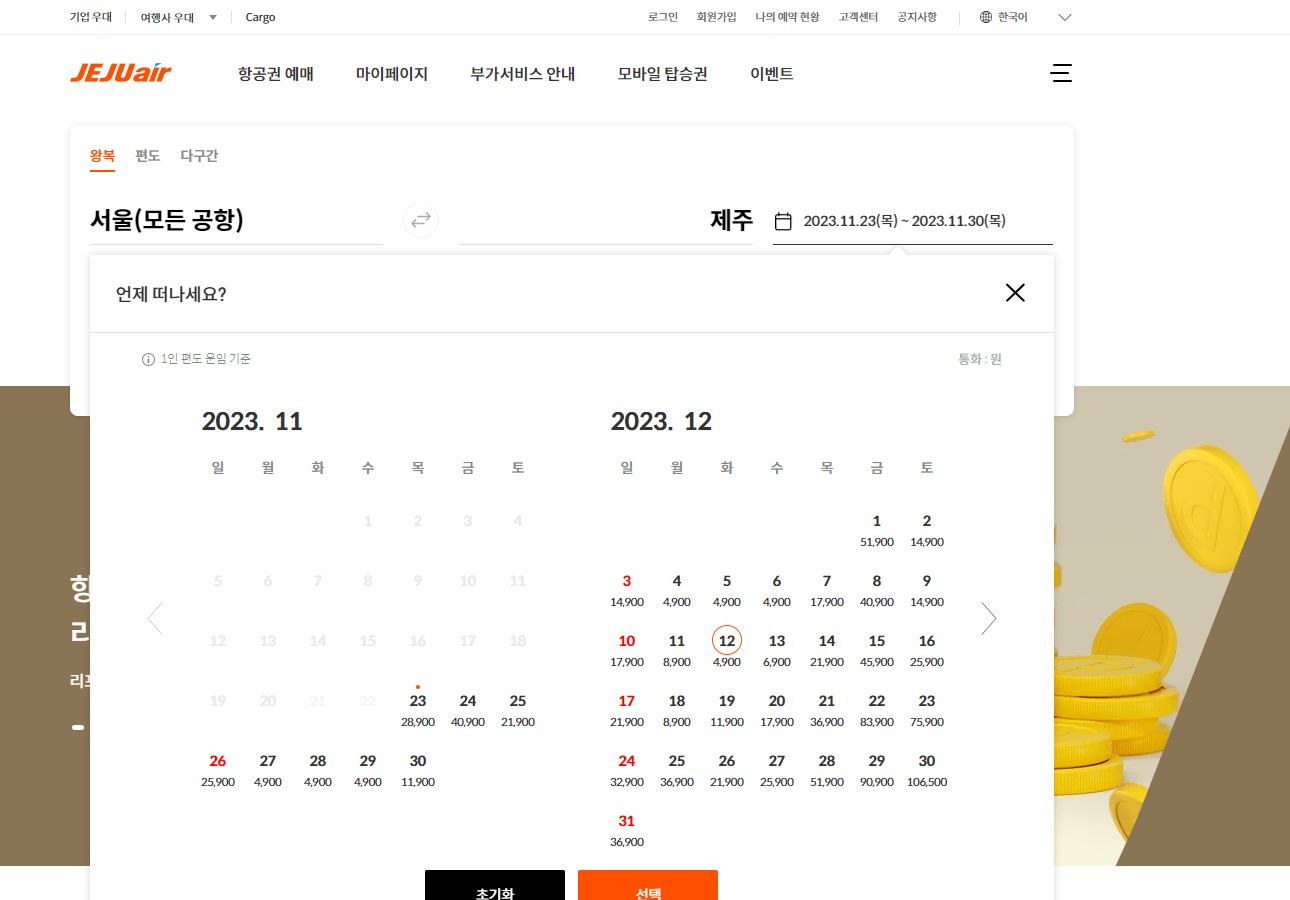Expand the 한국어 language dropdown chevron
This screenshot has height=900, width=1290.
pyautogui.click(x=1065, y=17)
